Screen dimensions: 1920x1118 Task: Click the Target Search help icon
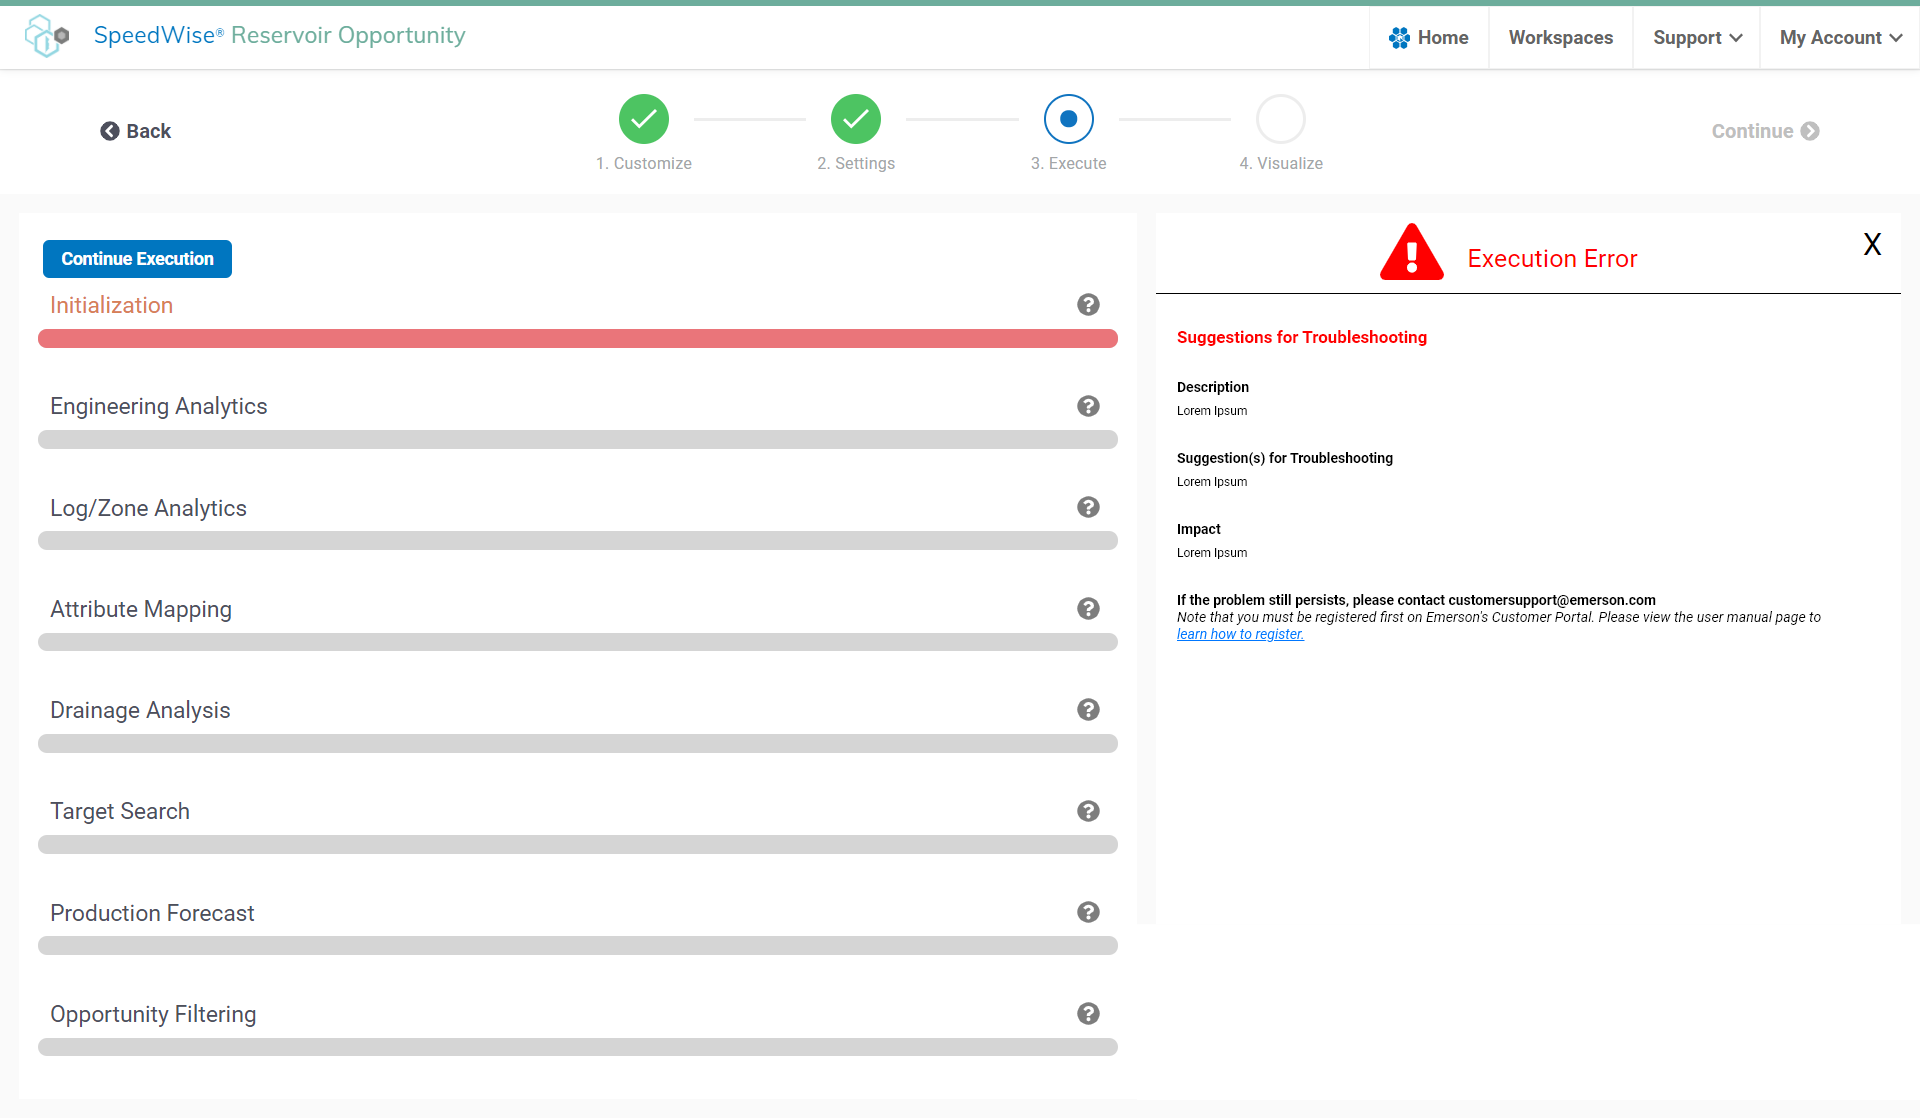click(x=1088, y=811)
